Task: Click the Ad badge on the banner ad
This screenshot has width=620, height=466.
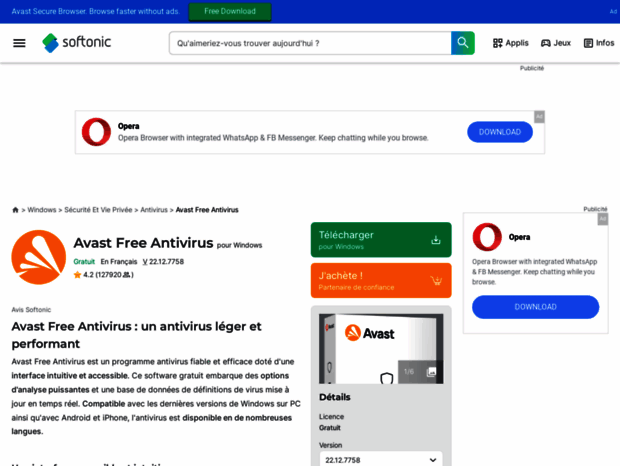Action: click(x=539, y=117)
